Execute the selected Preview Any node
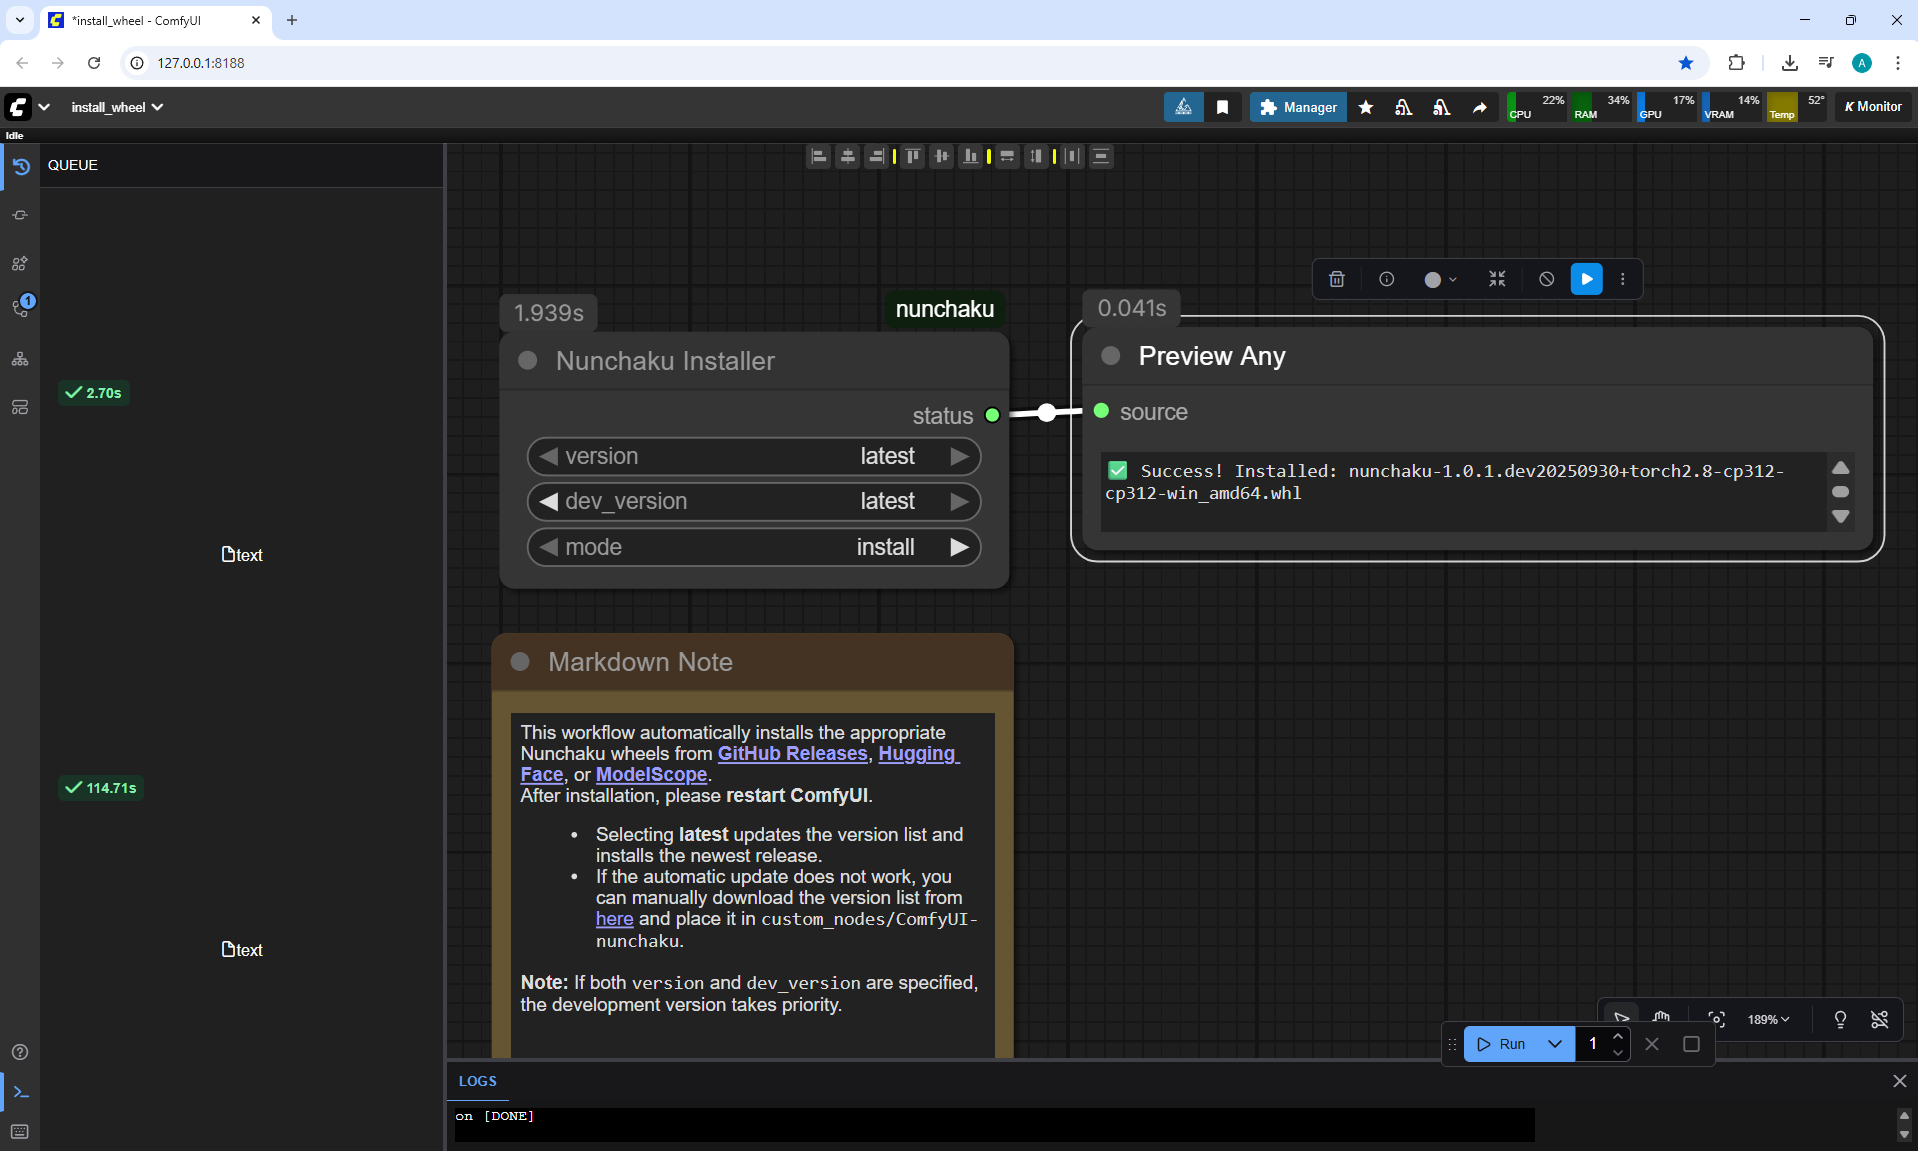 pyautogui.click(x=1587, y=279)
